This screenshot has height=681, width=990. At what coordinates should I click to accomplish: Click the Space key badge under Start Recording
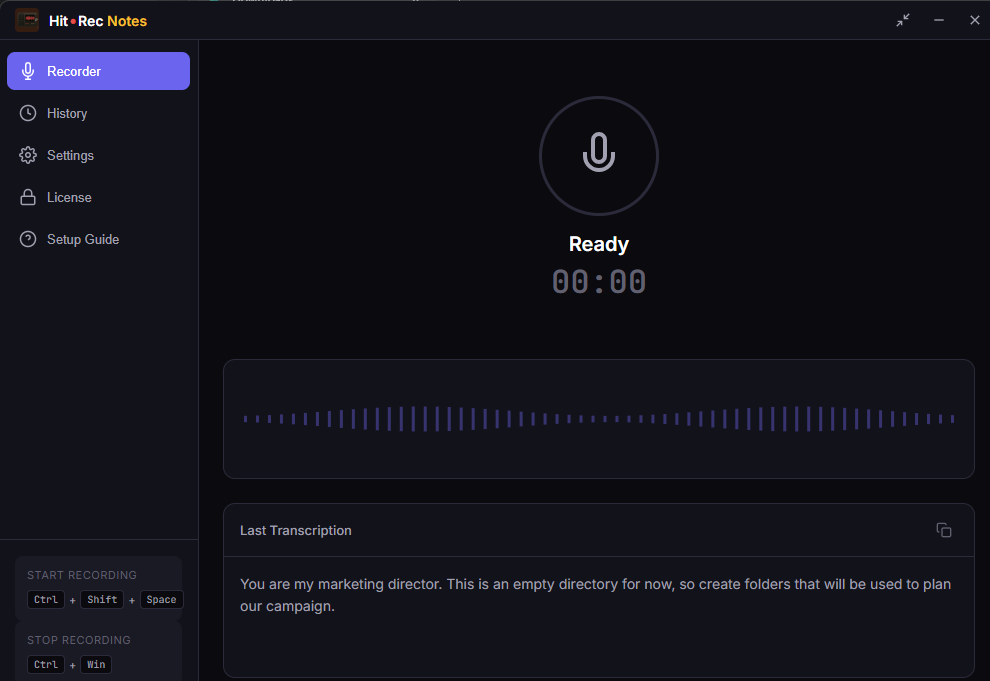tap(162, 600)
